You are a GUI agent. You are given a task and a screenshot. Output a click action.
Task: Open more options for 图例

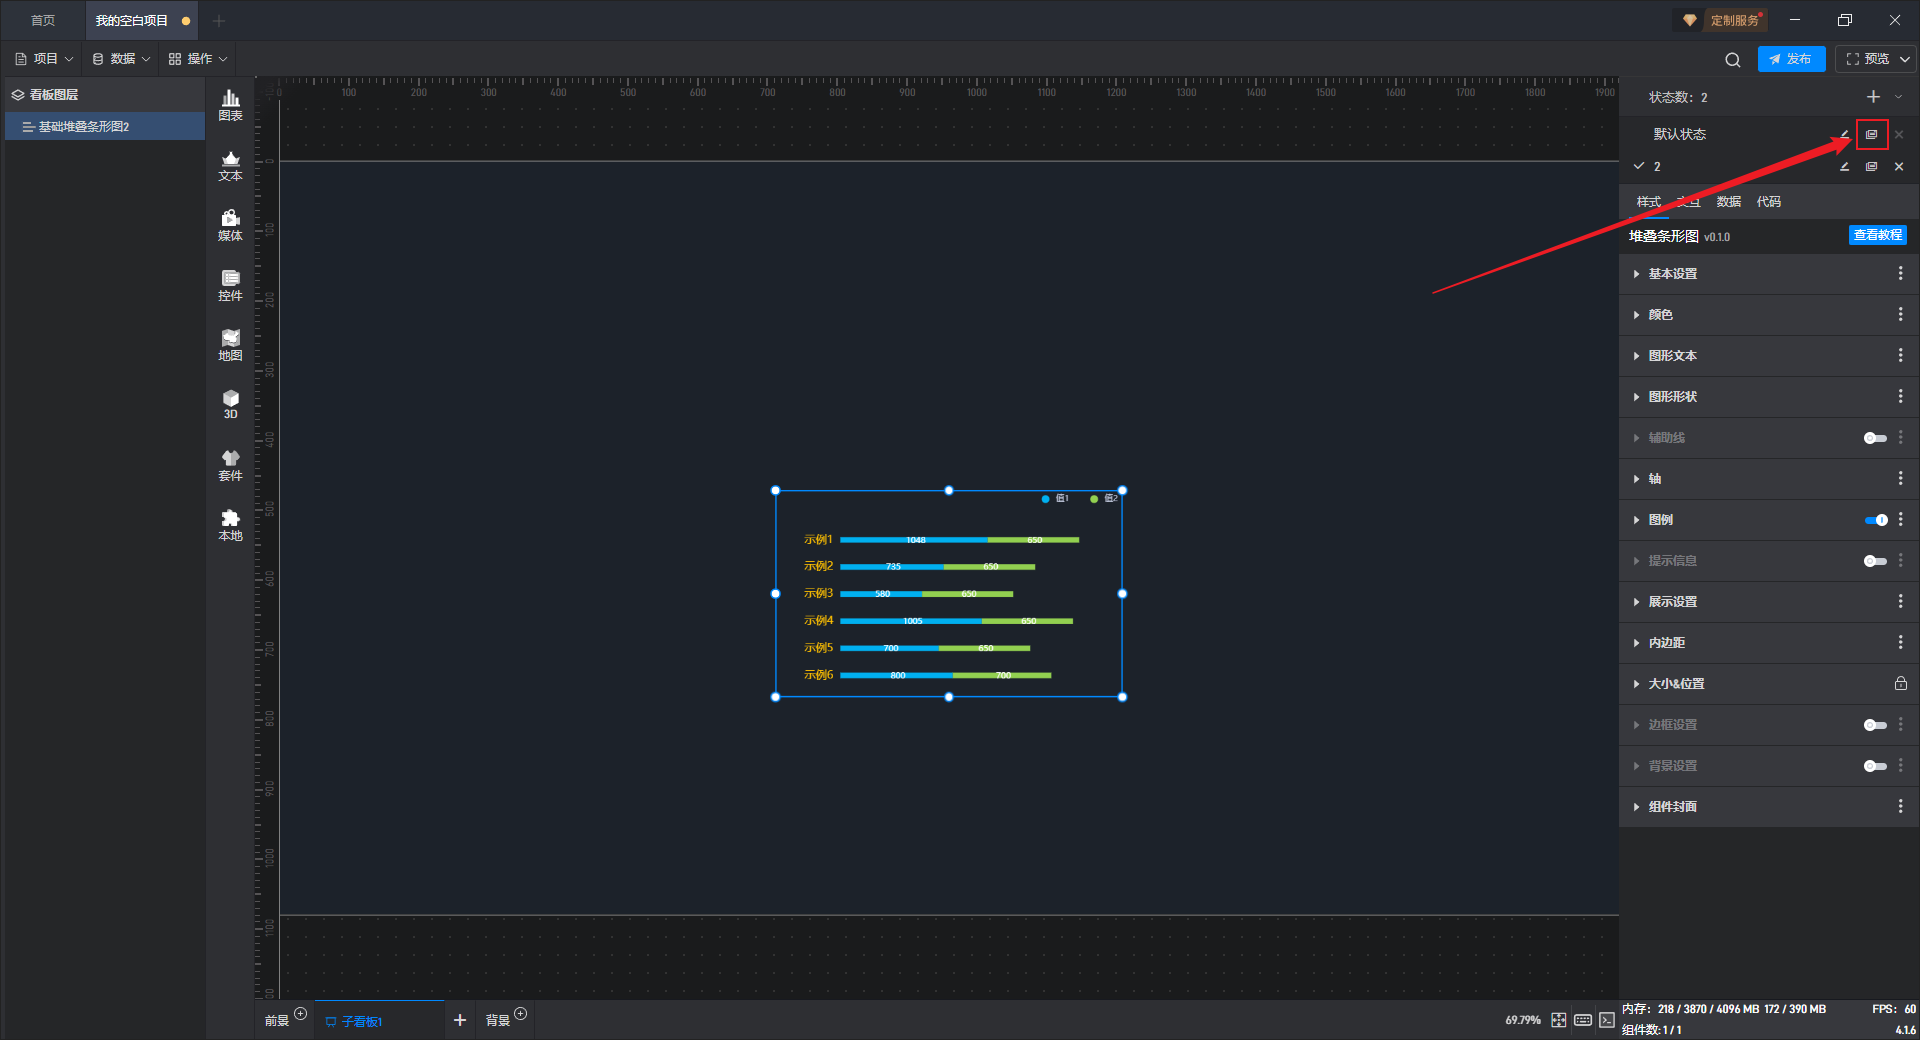pyautogui.click(x=1900, y=519)
